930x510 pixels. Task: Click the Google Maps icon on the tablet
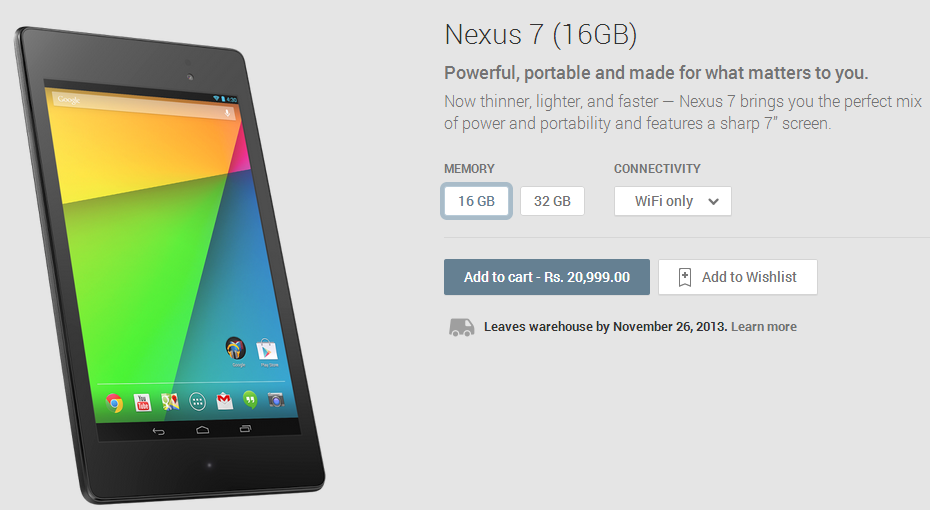pos(170,402)
